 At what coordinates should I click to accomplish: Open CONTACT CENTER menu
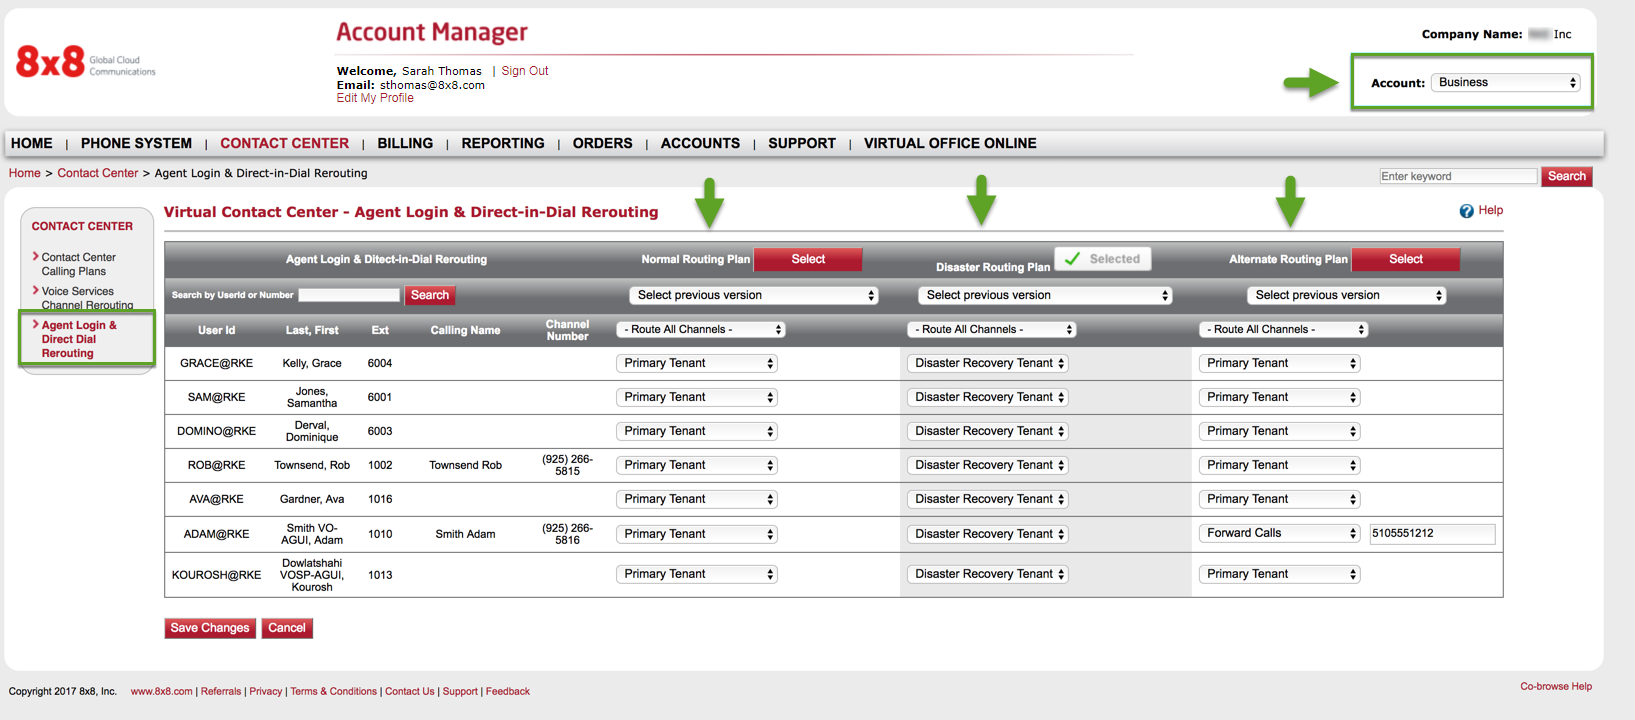tap(285, 144)
